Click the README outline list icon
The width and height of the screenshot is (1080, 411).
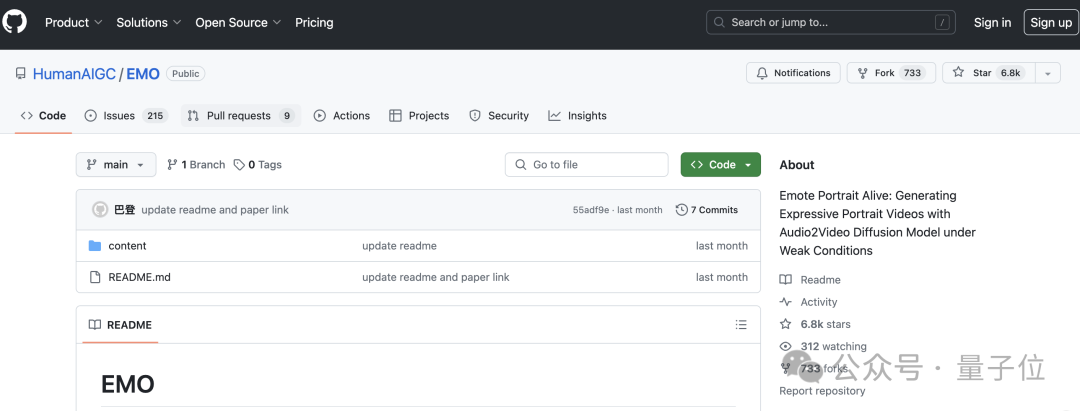click(x=741, y=324)
